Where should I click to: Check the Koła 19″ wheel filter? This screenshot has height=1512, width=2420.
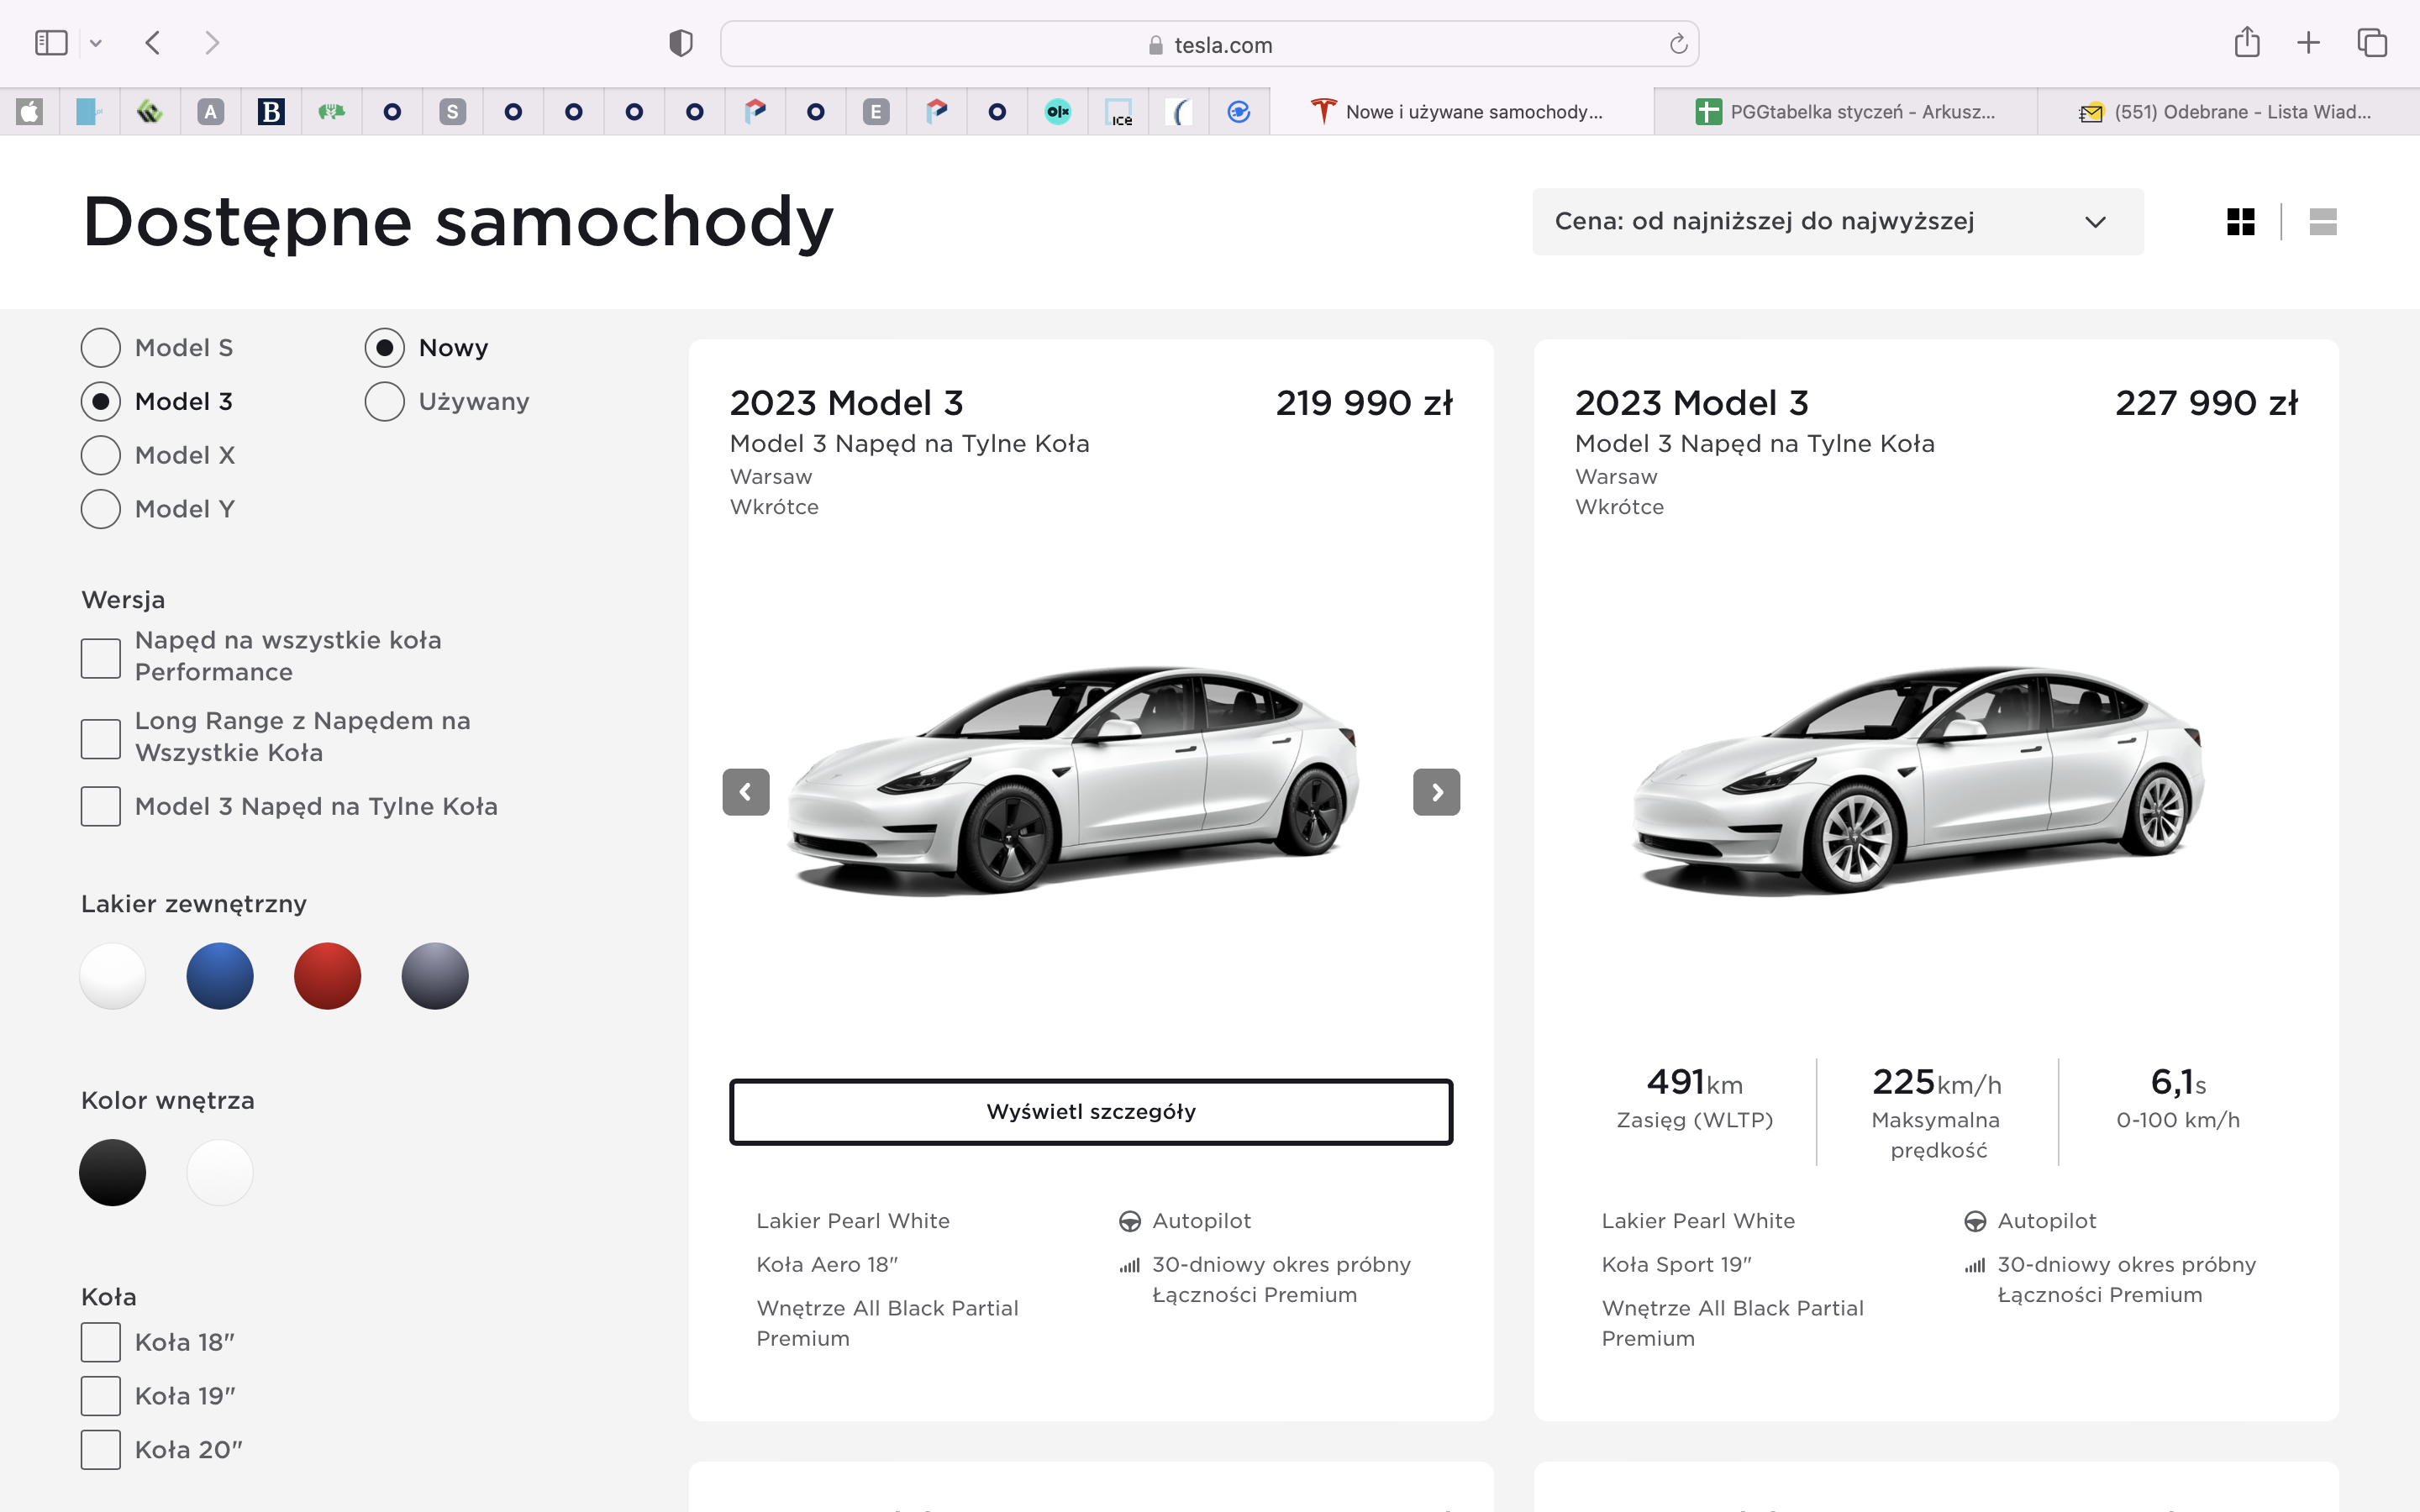[x=101, y=1396]
